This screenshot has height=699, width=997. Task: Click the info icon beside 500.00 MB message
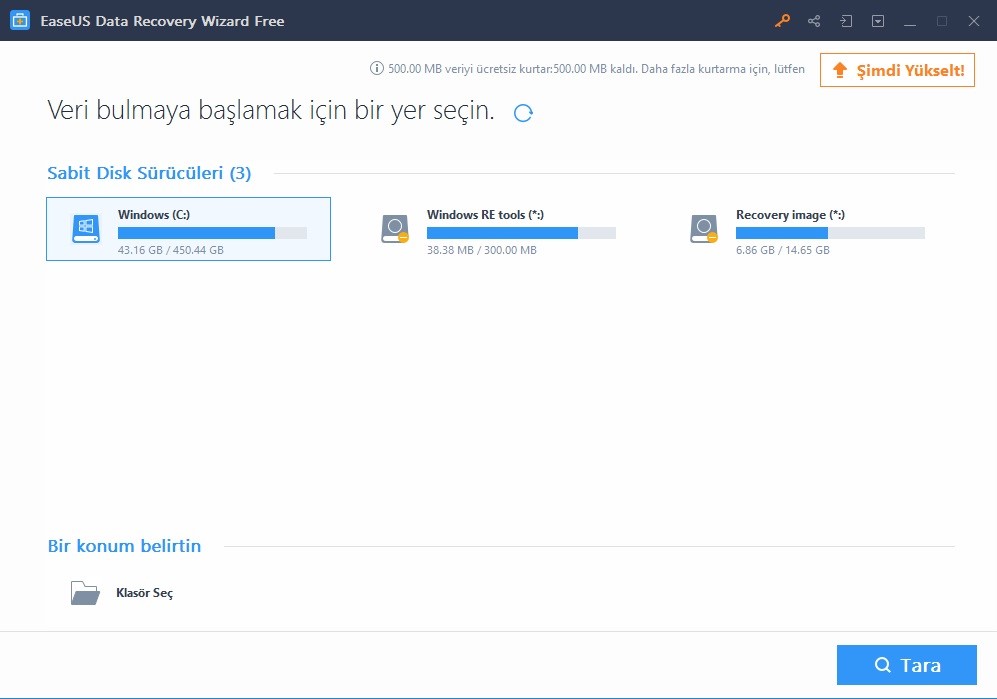click(376, 68)
